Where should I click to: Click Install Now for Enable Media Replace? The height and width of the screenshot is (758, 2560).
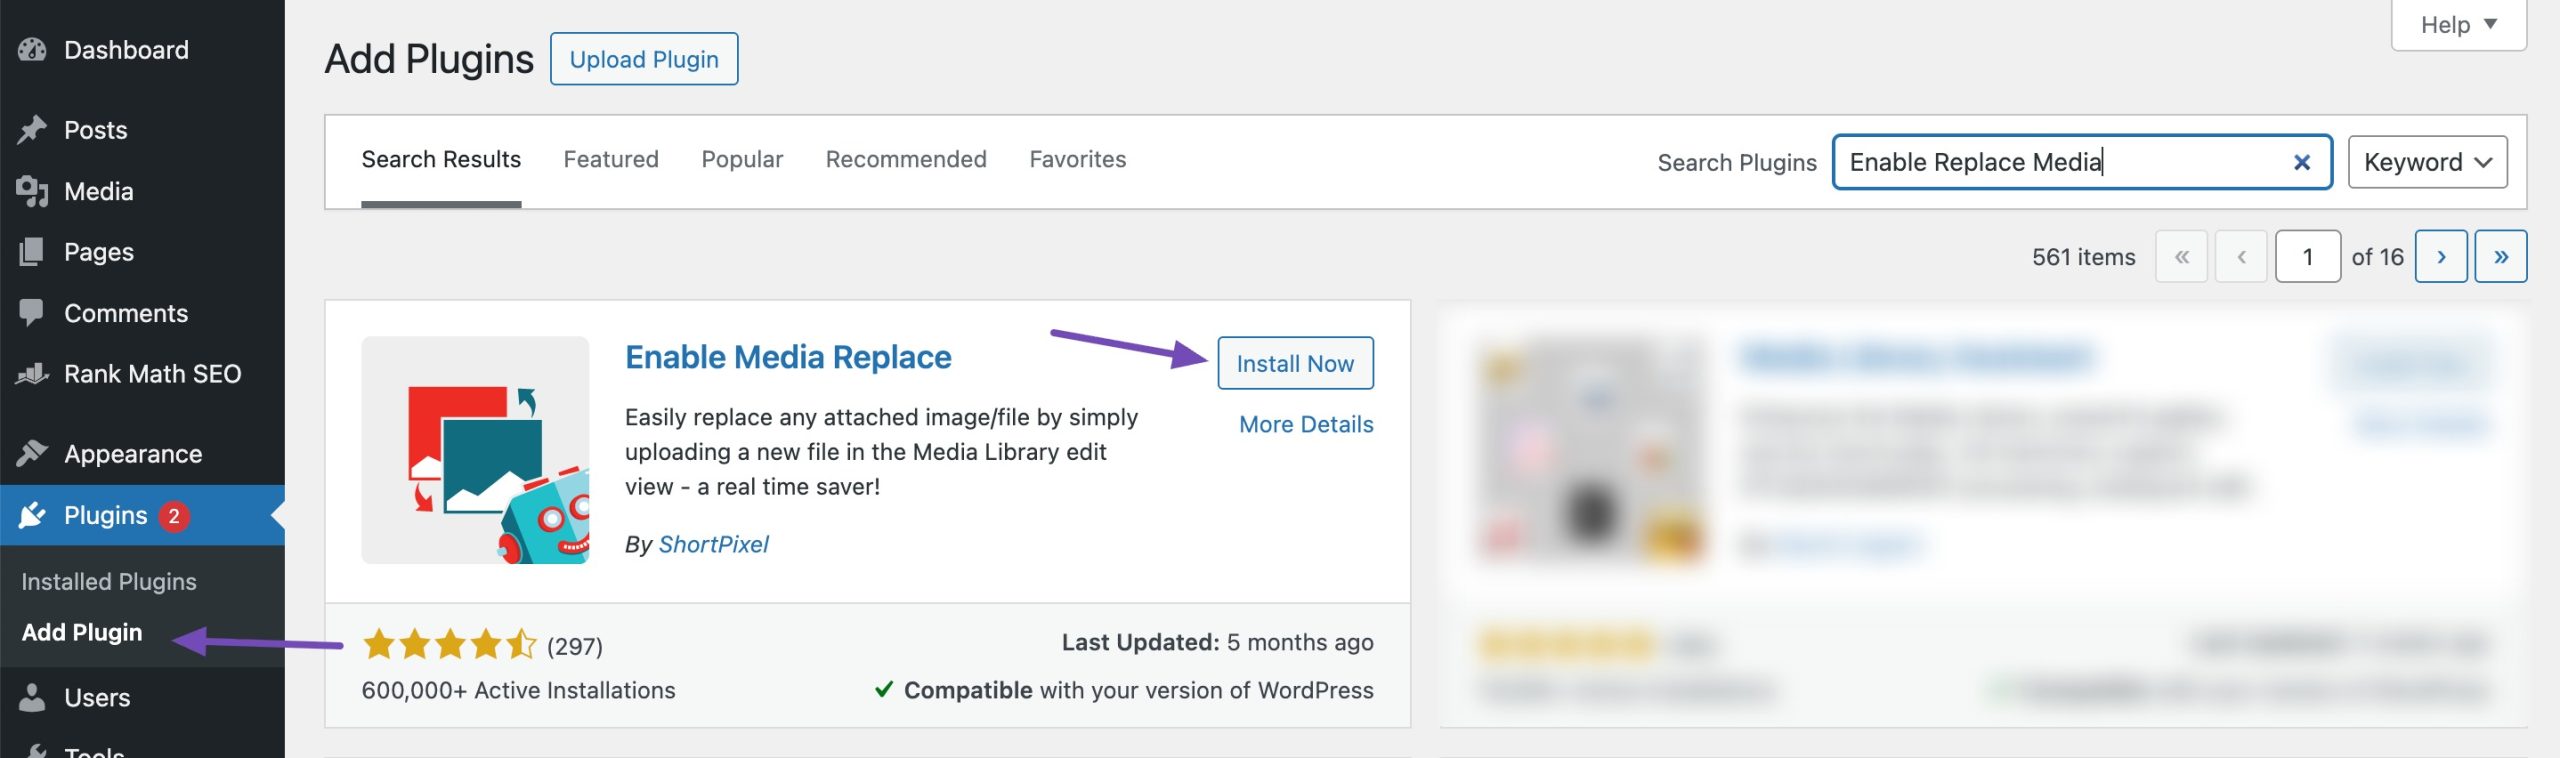coord(1295,363)
